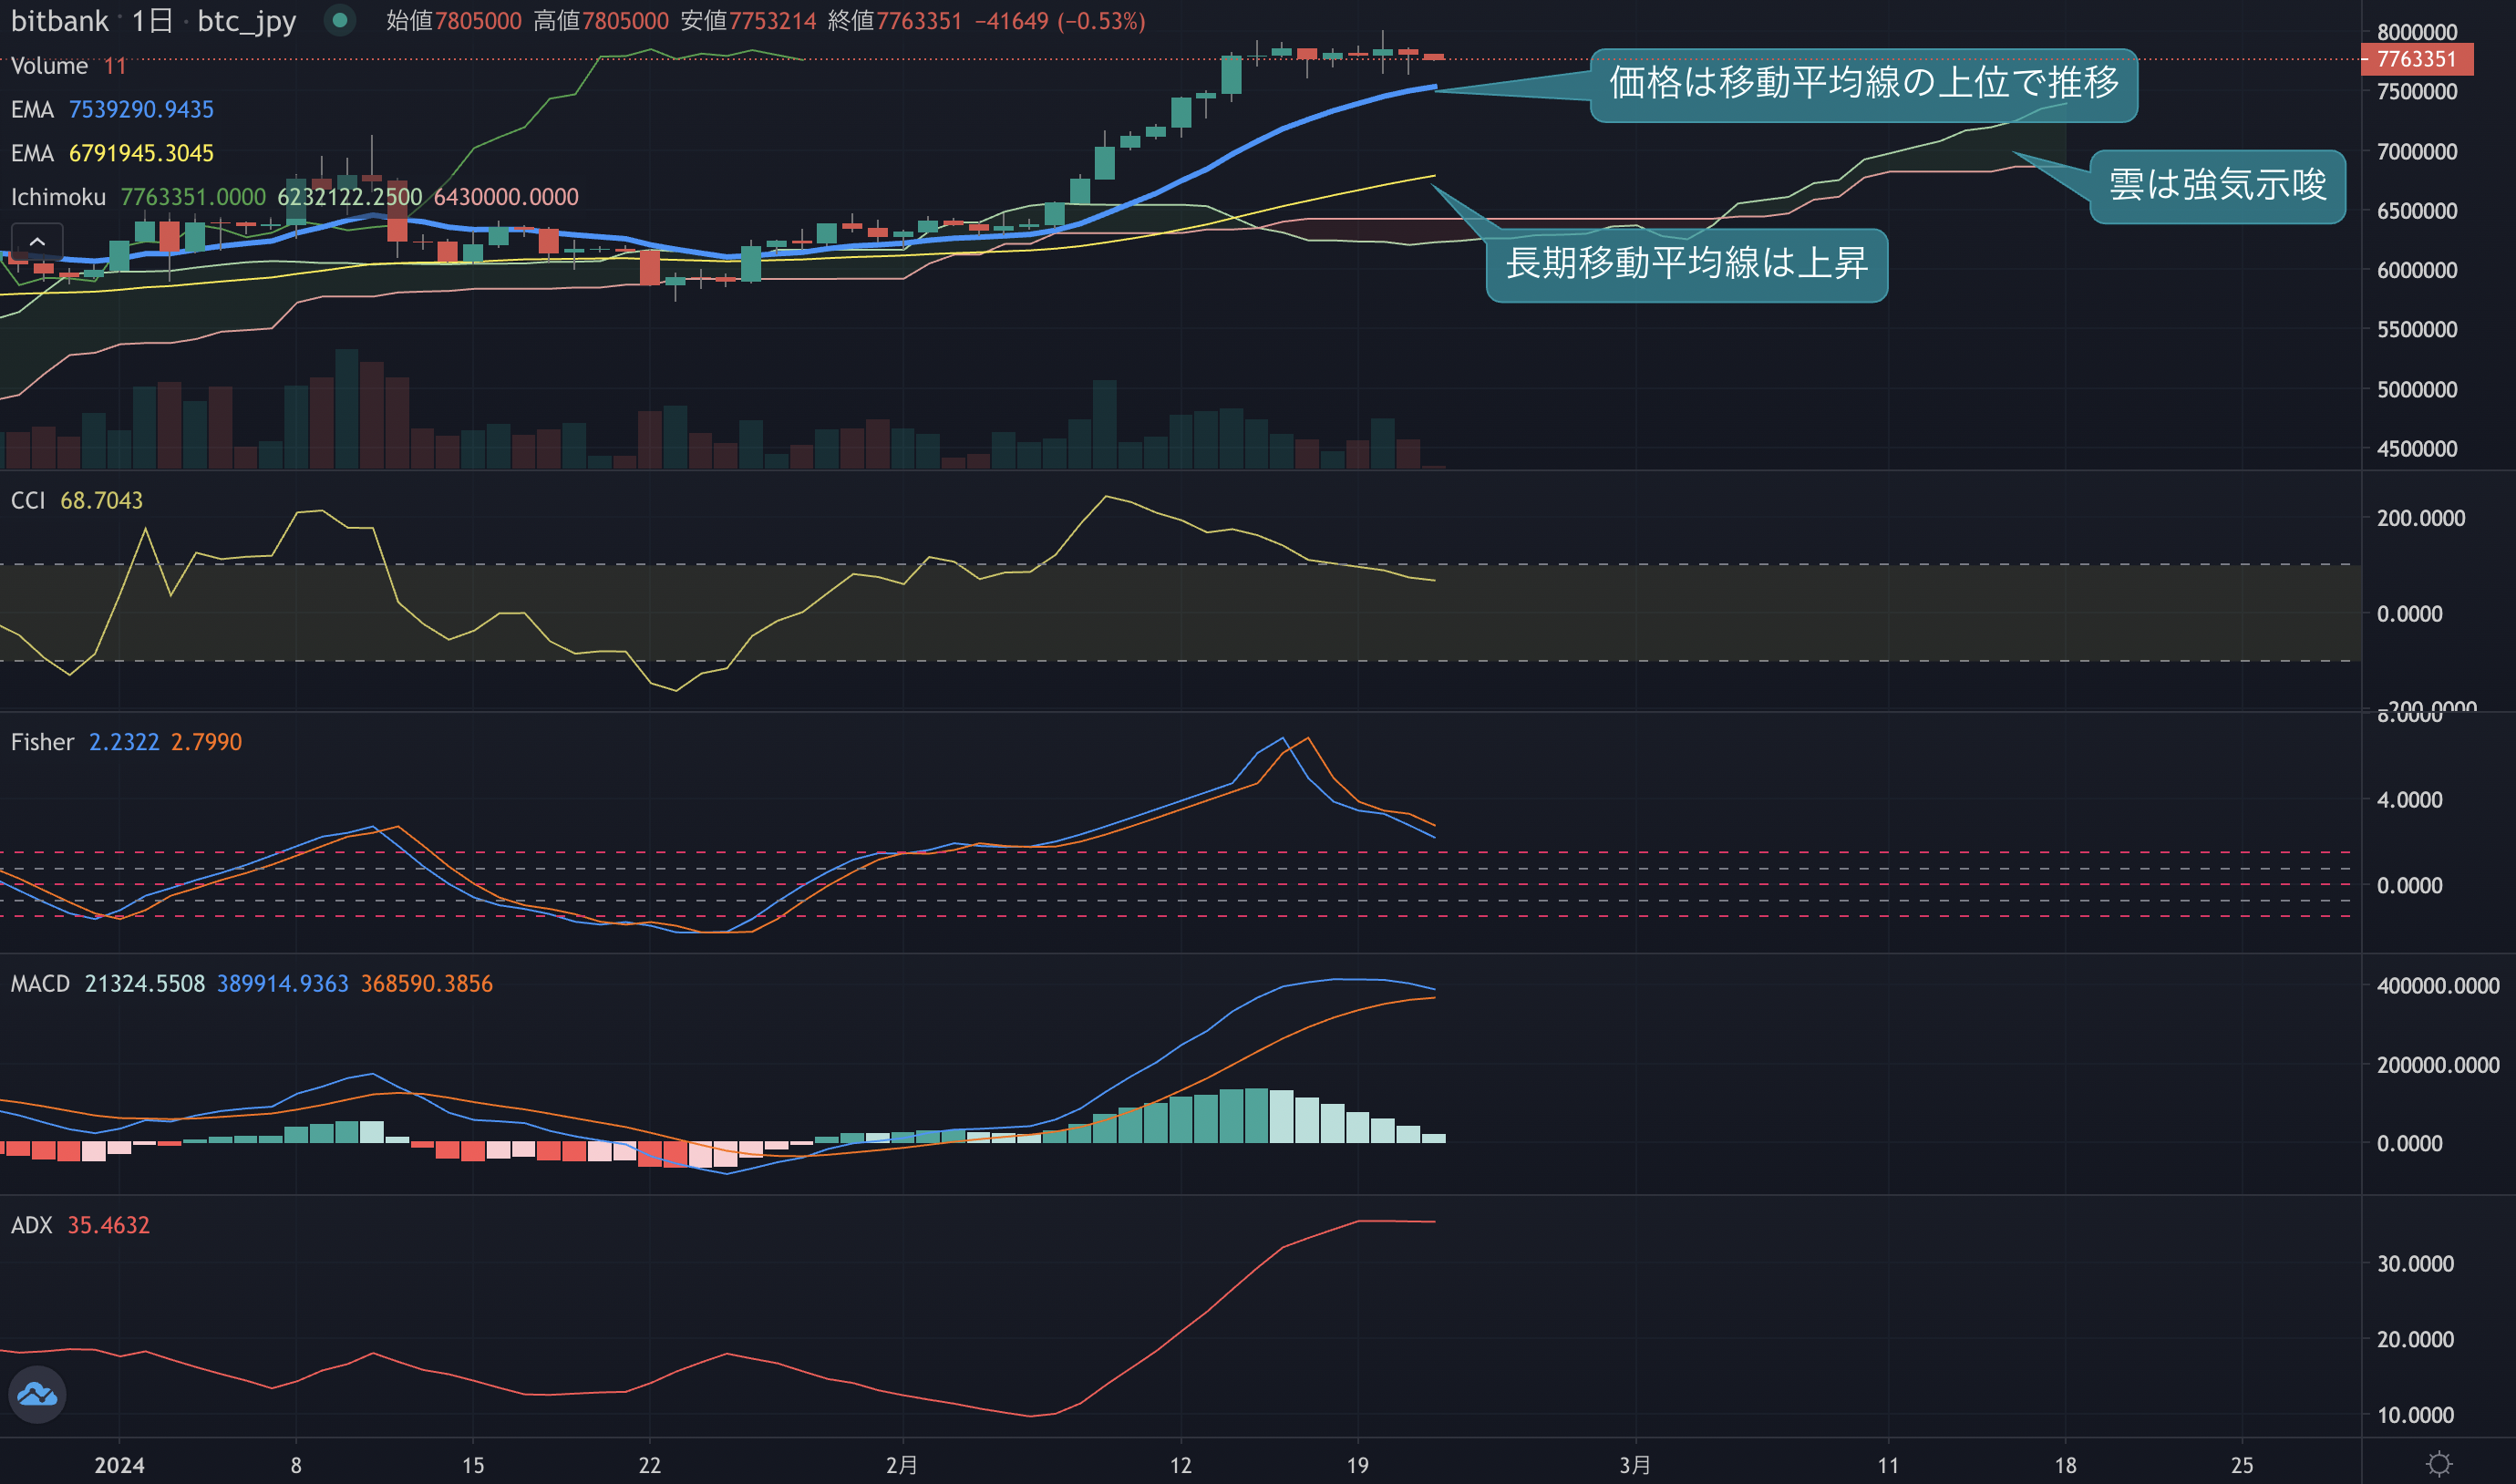Select the 雲は強気示唆 callout annotation

(x=2217, y=186)
